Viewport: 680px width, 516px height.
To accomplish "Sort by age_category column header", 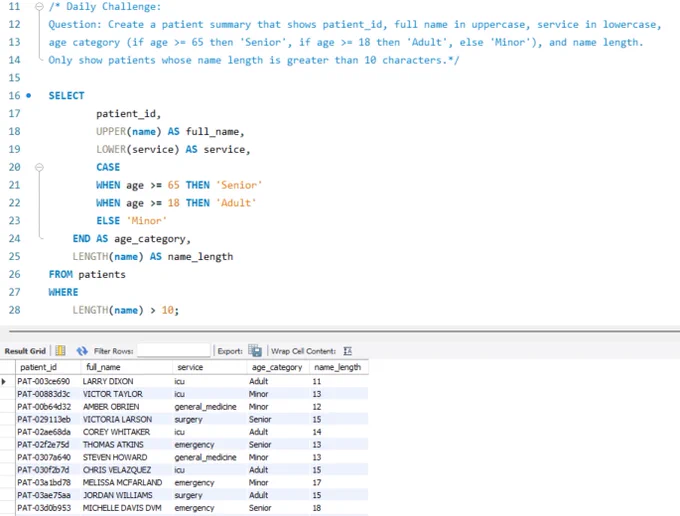I will coord(277,367).
